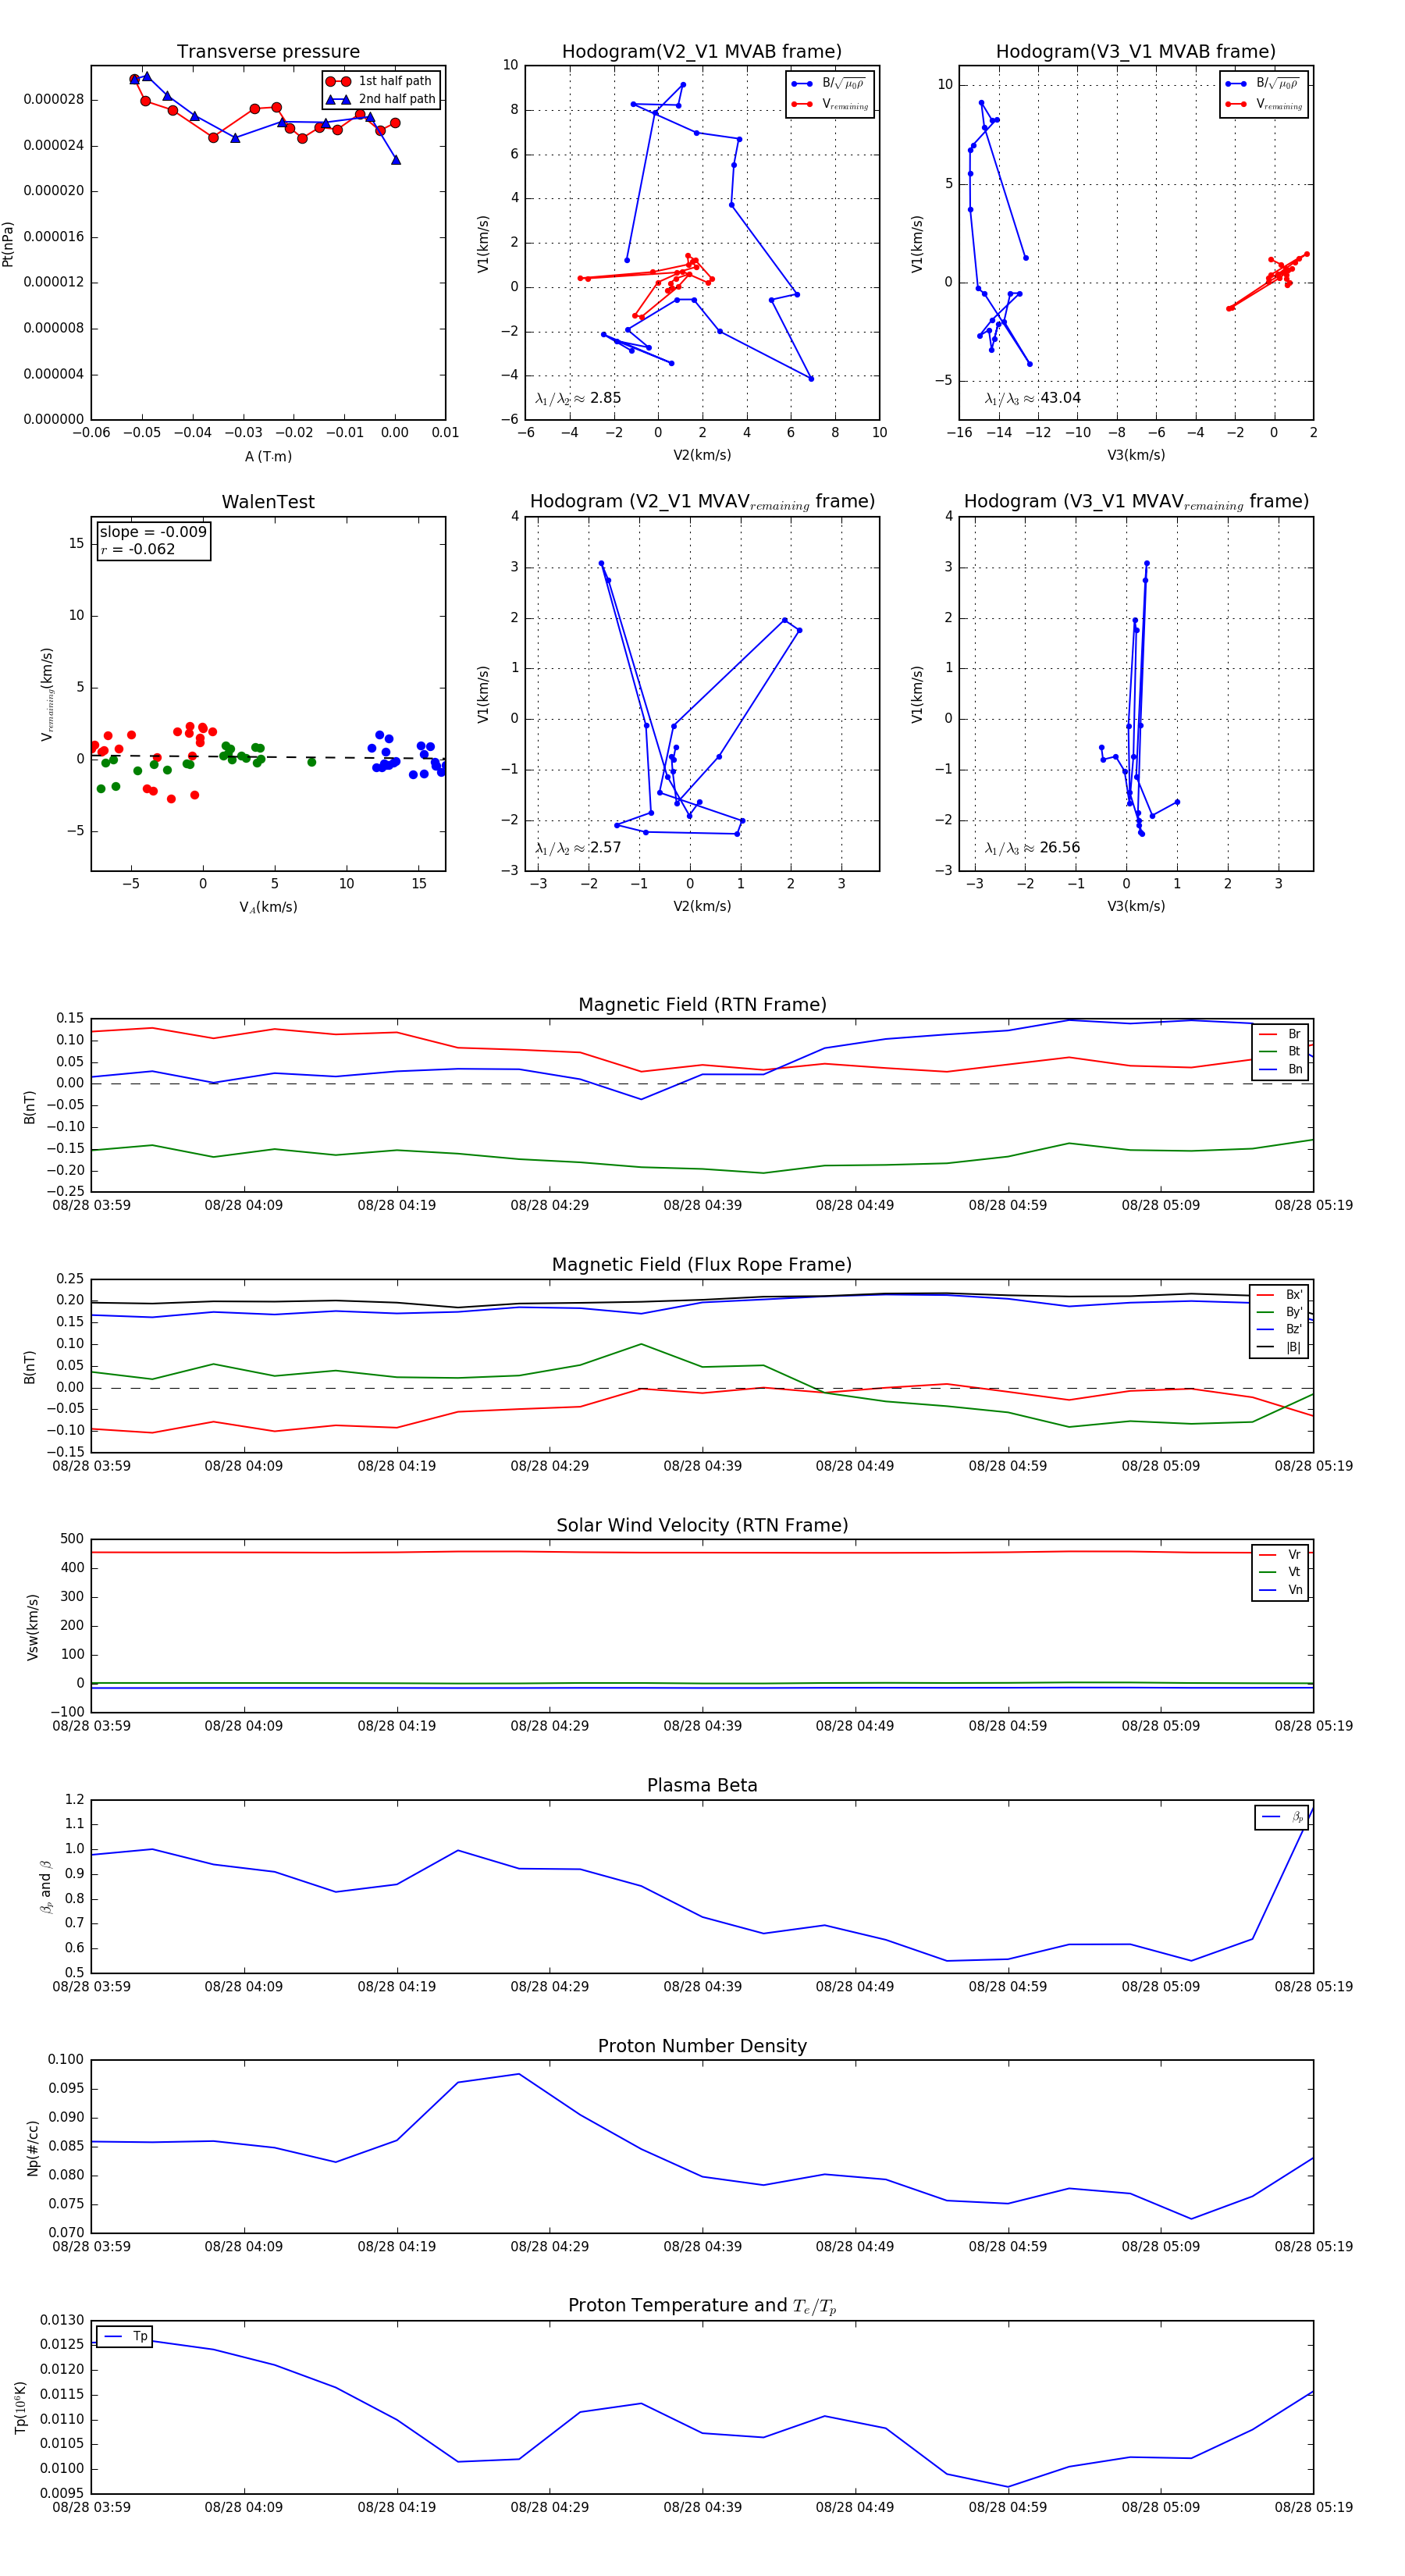Click the "Transverse pressure" plot title
The height and width of the screenshot is (2576, 1405).
pyautogui.click(x=268, y=52)
